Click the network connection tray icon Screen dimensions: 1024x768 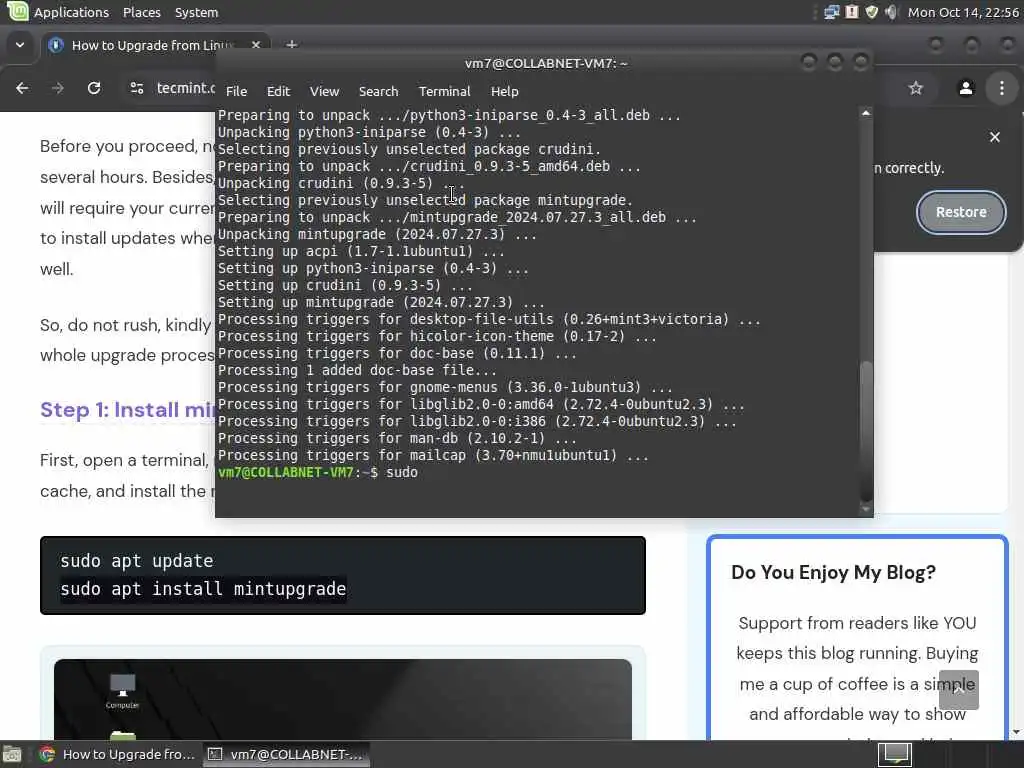point(831,12)
